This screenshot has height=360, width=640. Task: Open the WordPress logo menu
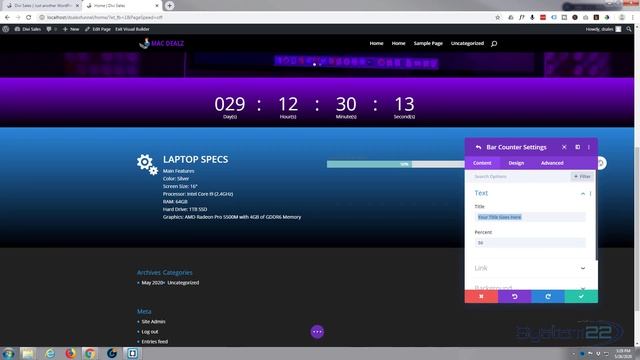pyautogui.click(x=6, y=29)
